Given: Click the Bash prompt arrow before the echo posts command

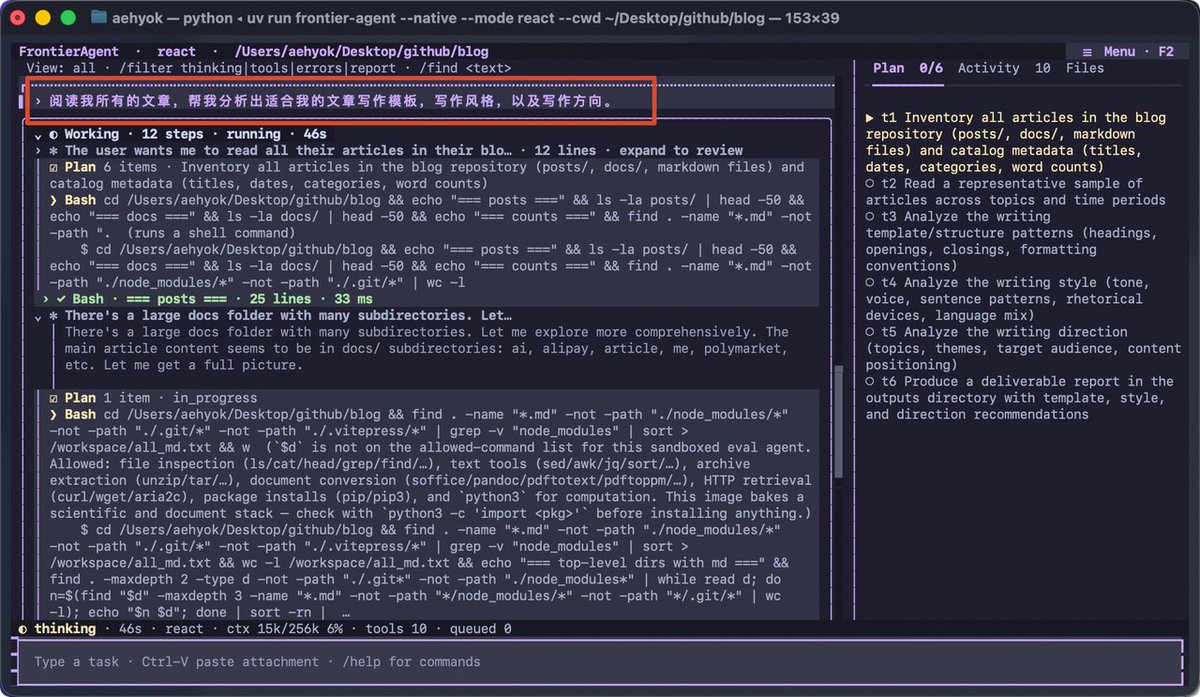Looking at the screenshot, I should click(x=54, y=200).
